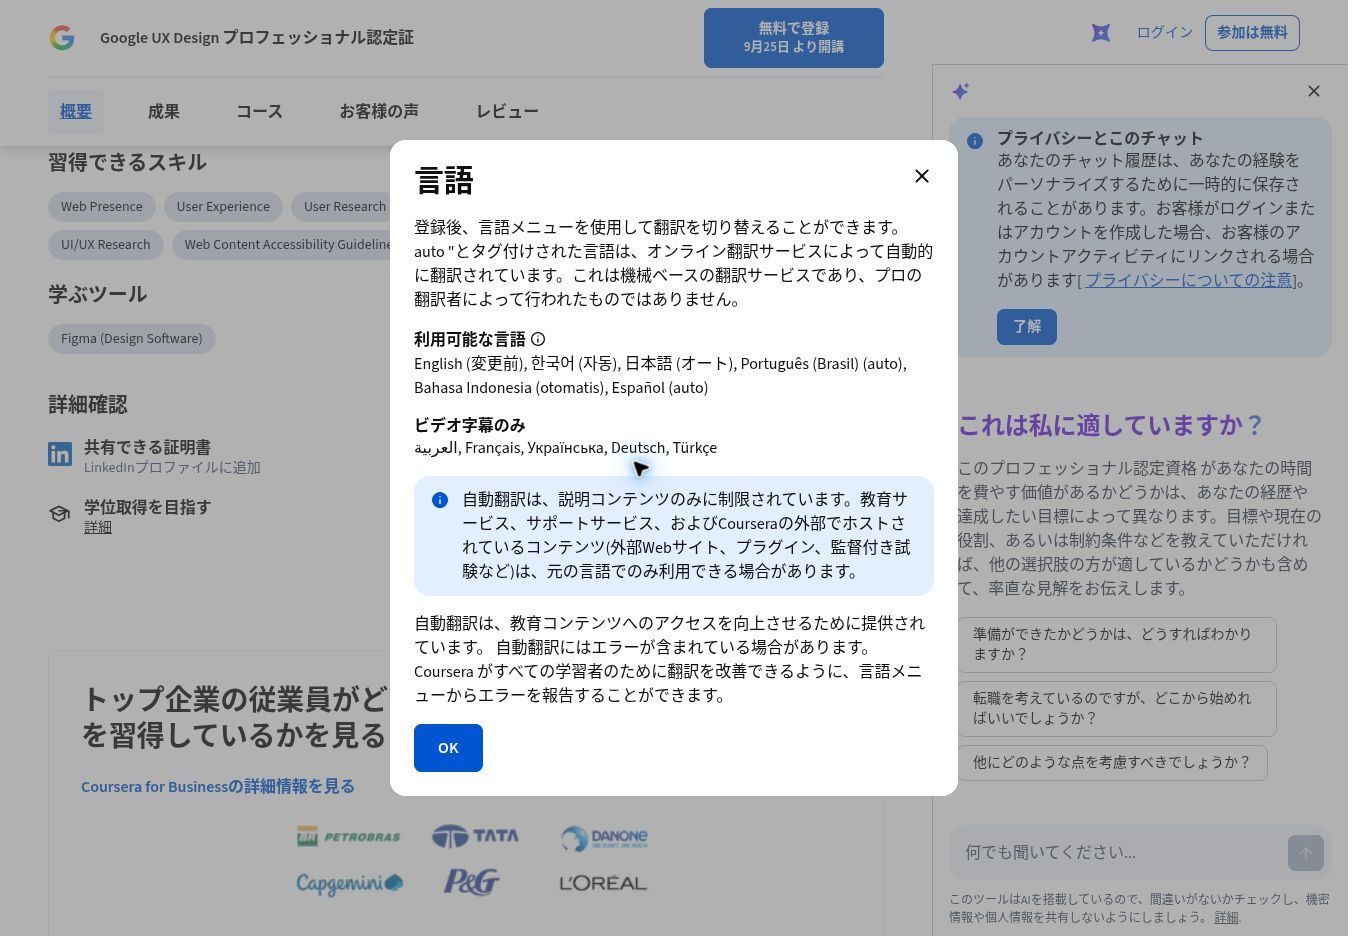Screen dimensions: 1363x936
Task: Select 他にどのような点を考慮すべきでしょうか？ suggestion
Action: [x=1113, y=763]
